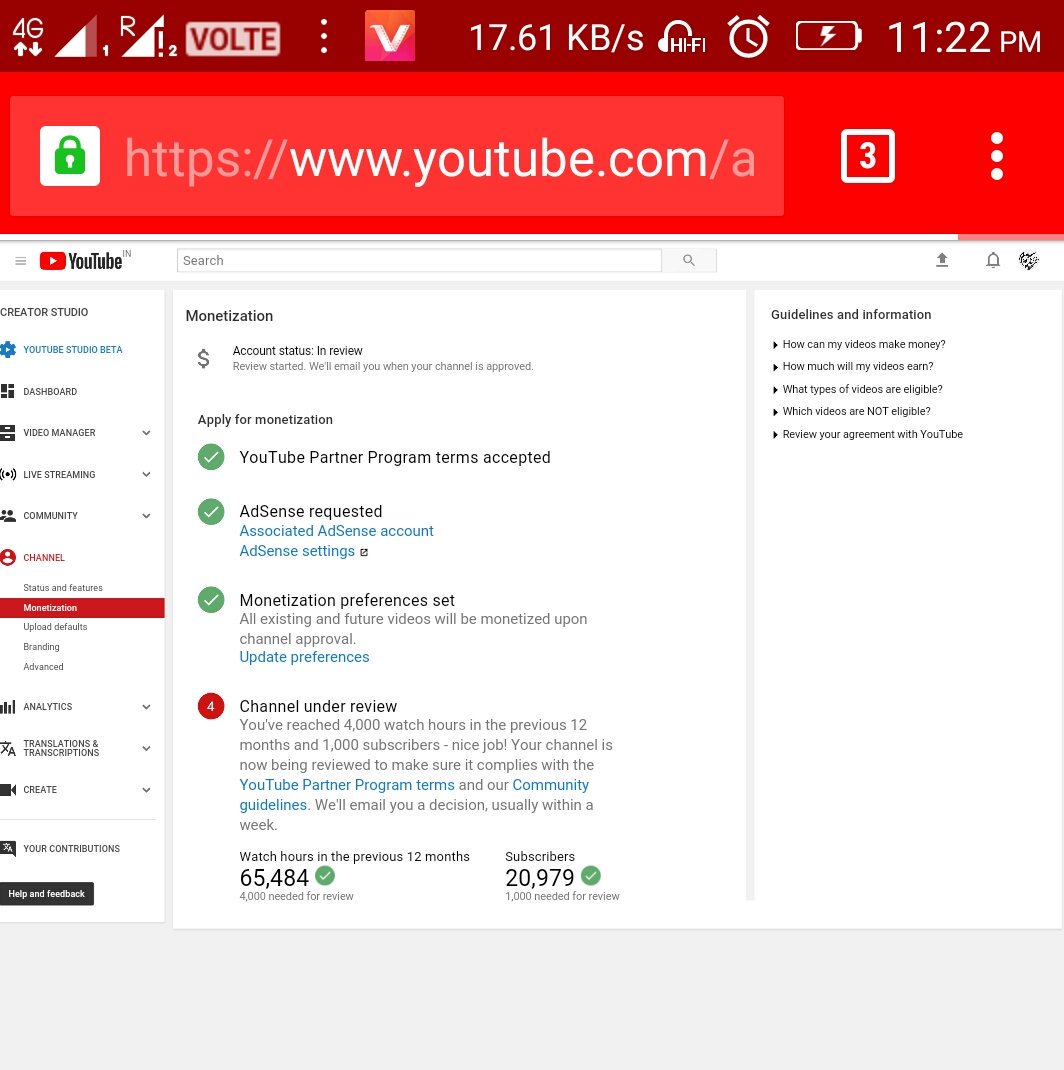Image resolution: width=1064 pixels, height=1070 pixels.
Task: Tap the battery charging status icon
Action: point(829,35)
